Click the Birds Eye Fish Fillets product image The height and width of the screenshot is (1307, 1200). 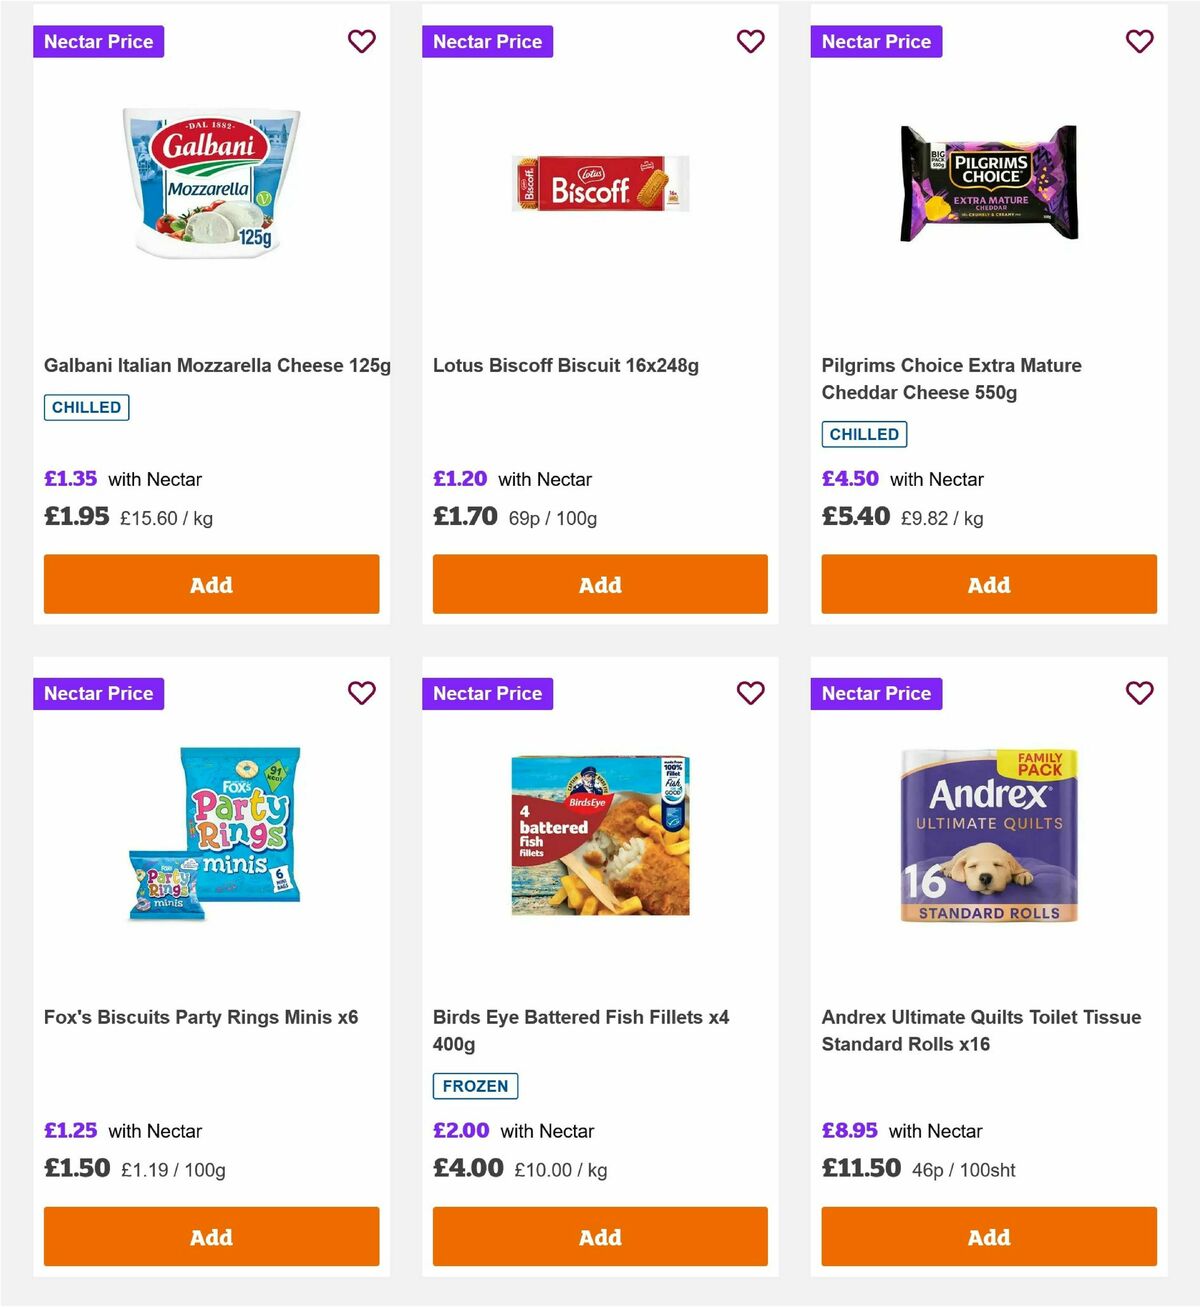(x=599, y=833)
